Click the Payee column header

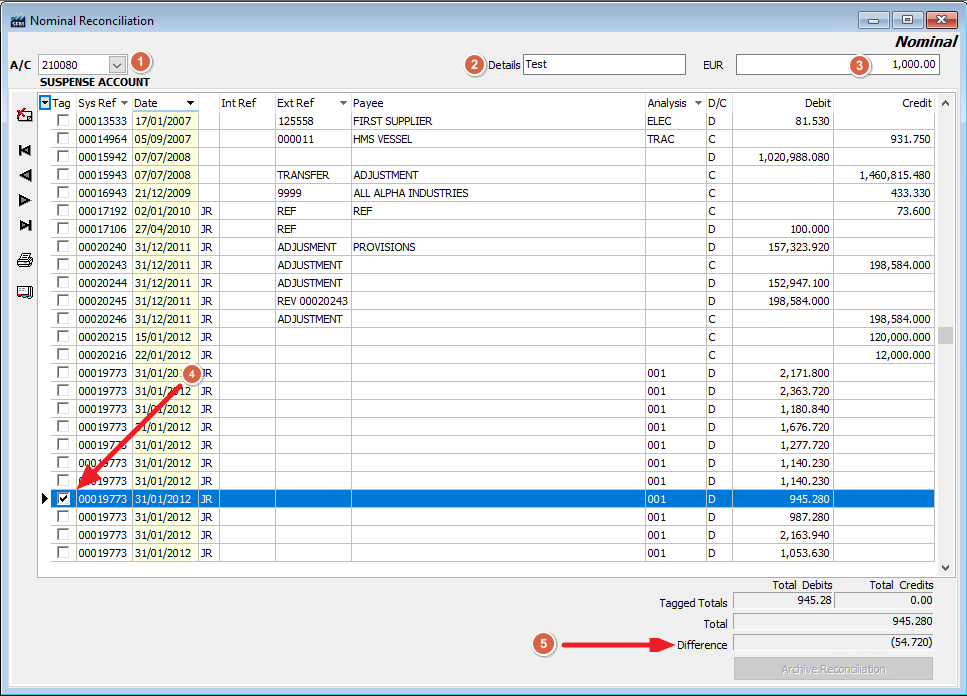368,103
